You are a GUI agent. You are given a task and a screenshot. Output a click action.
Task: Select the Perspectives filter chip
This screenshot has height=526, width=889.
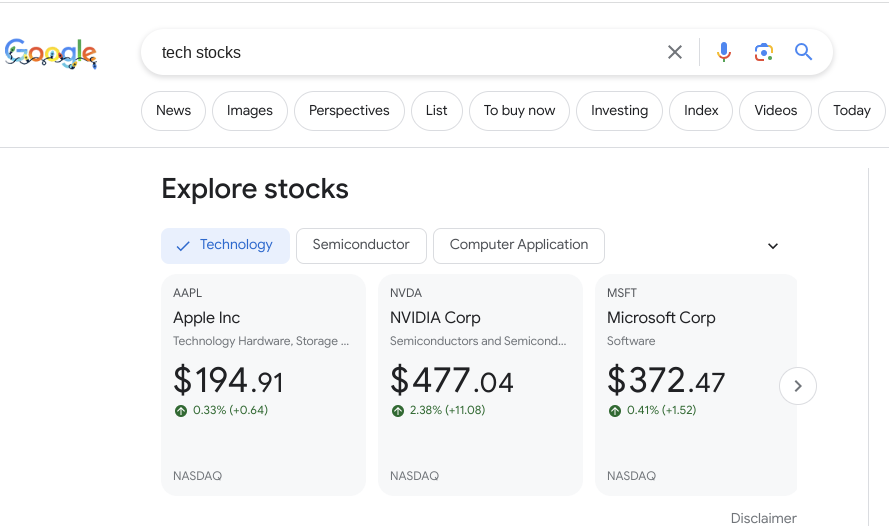point(349,111)
